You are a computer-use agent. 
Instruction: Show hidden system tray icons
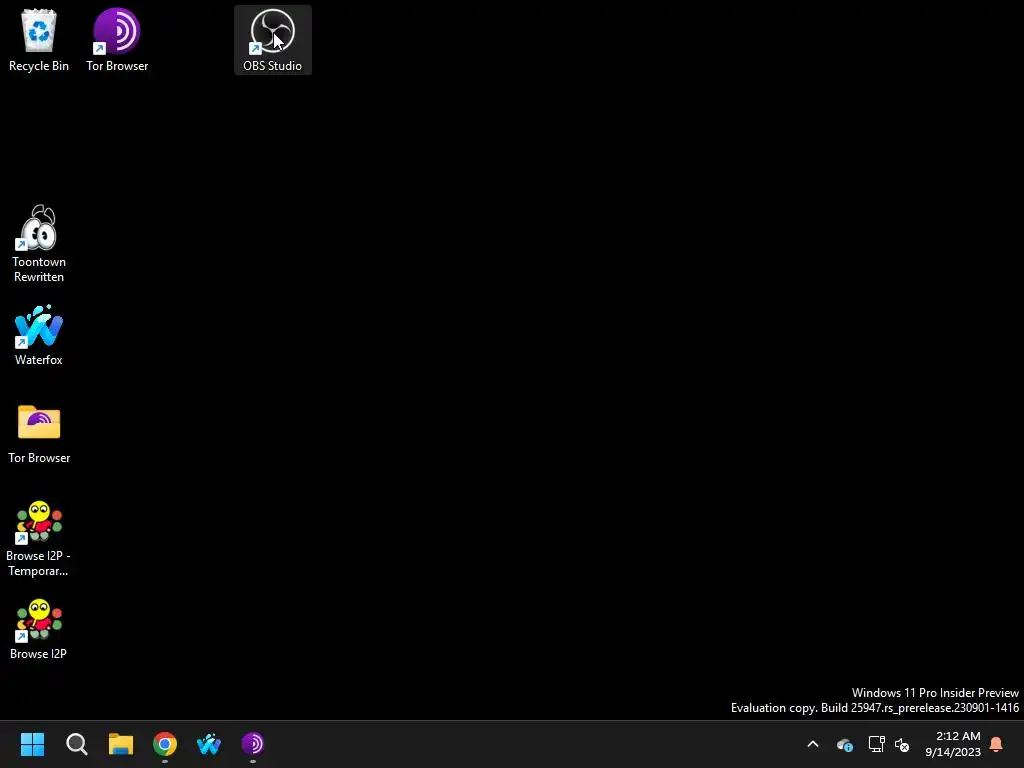pyautogui.click(x=813, y=744)
